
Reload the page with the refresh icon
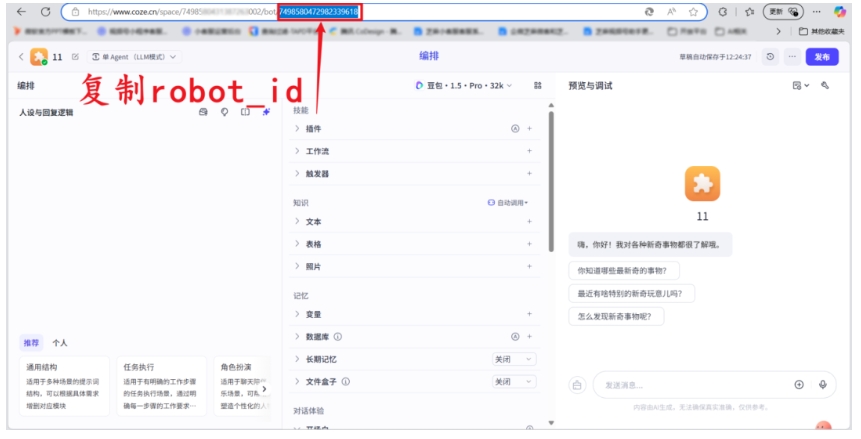coord(46,12)
